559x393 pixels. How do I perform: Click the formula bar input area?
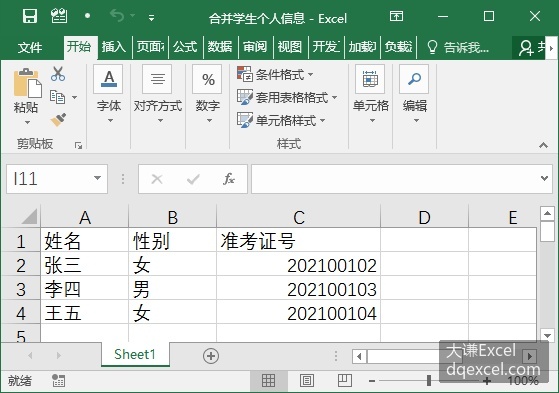[394, 179]
